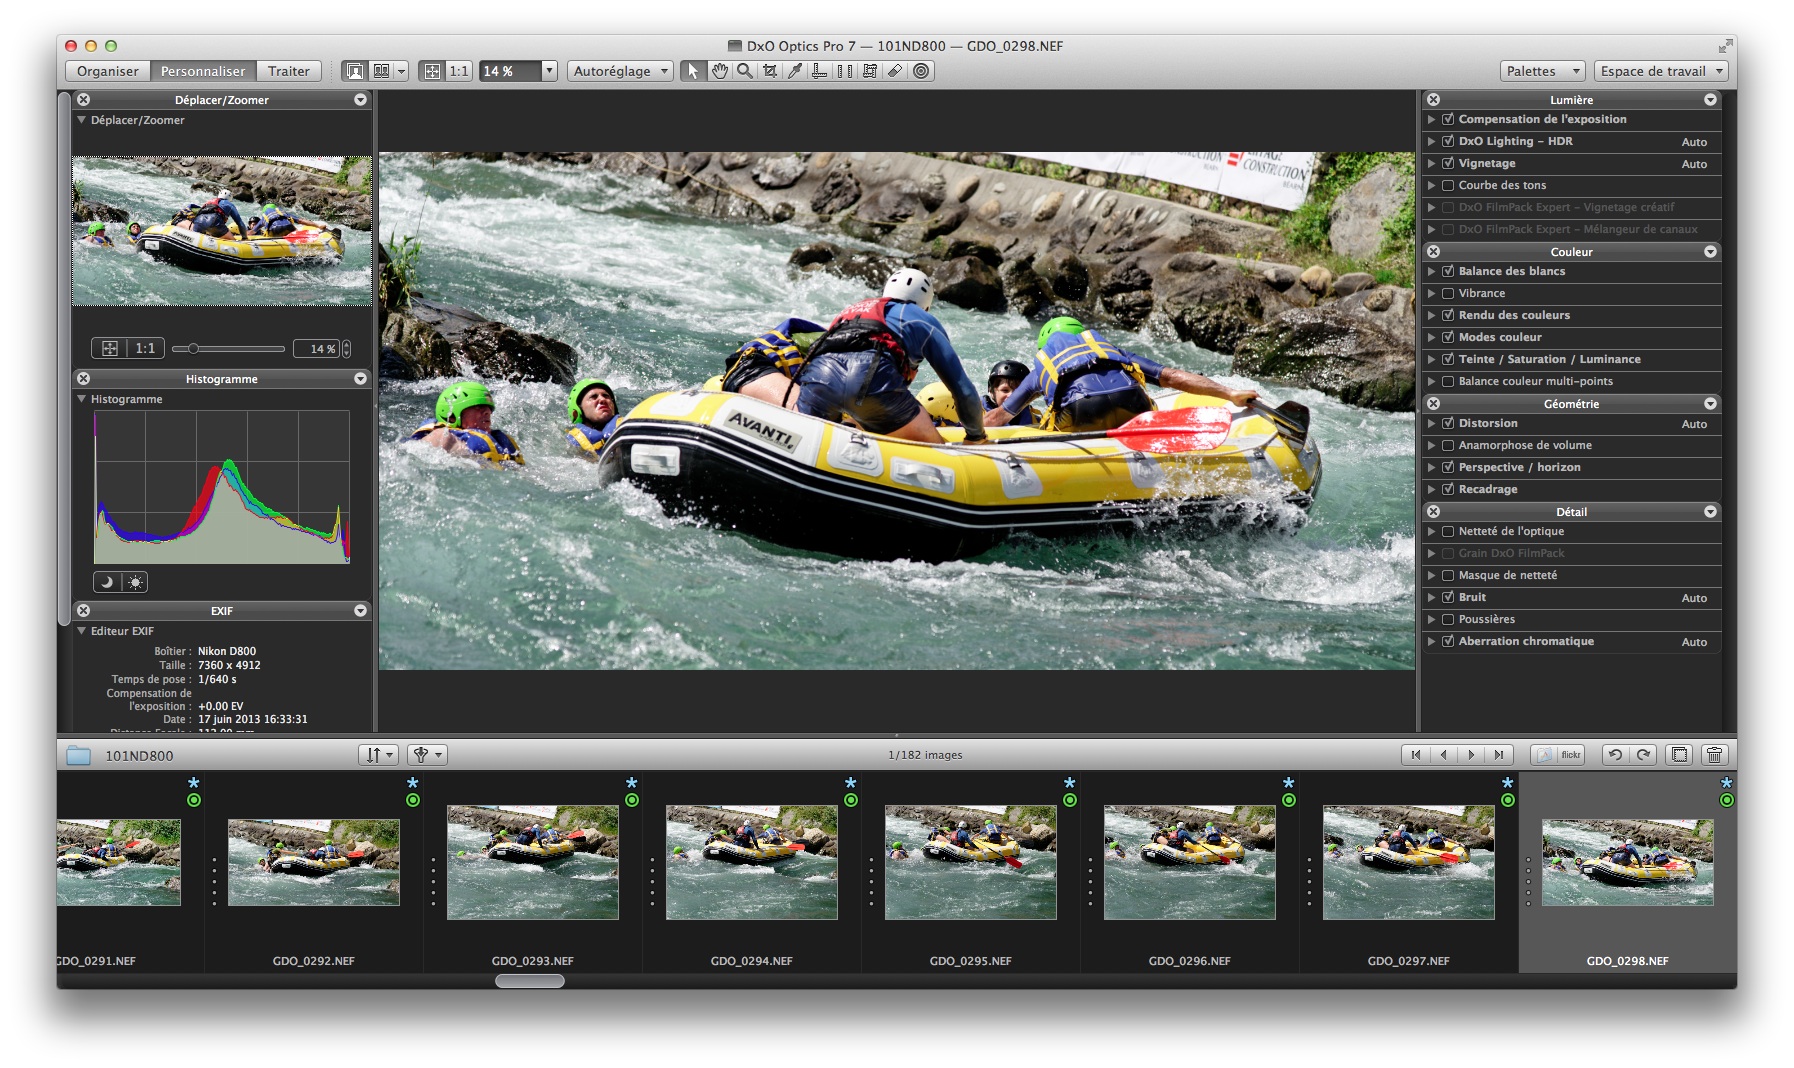Show highlight clipping with sun icon
1794x1068 pixels.
[x=135, y=582]
